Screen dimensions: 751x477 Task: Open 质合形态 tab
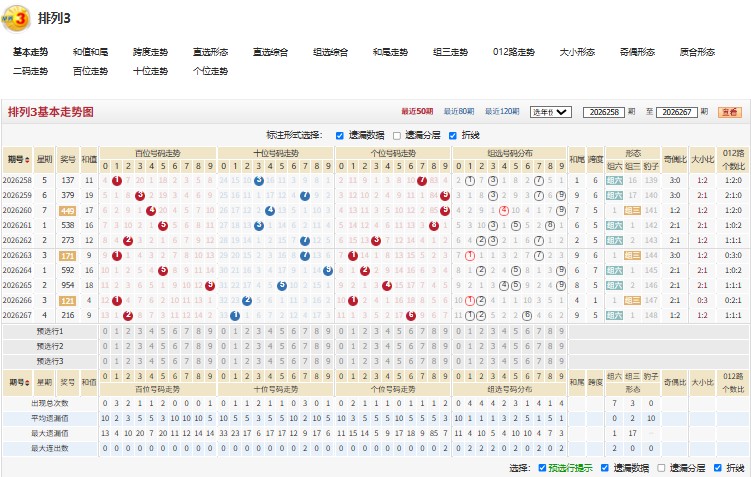(697, 52)
